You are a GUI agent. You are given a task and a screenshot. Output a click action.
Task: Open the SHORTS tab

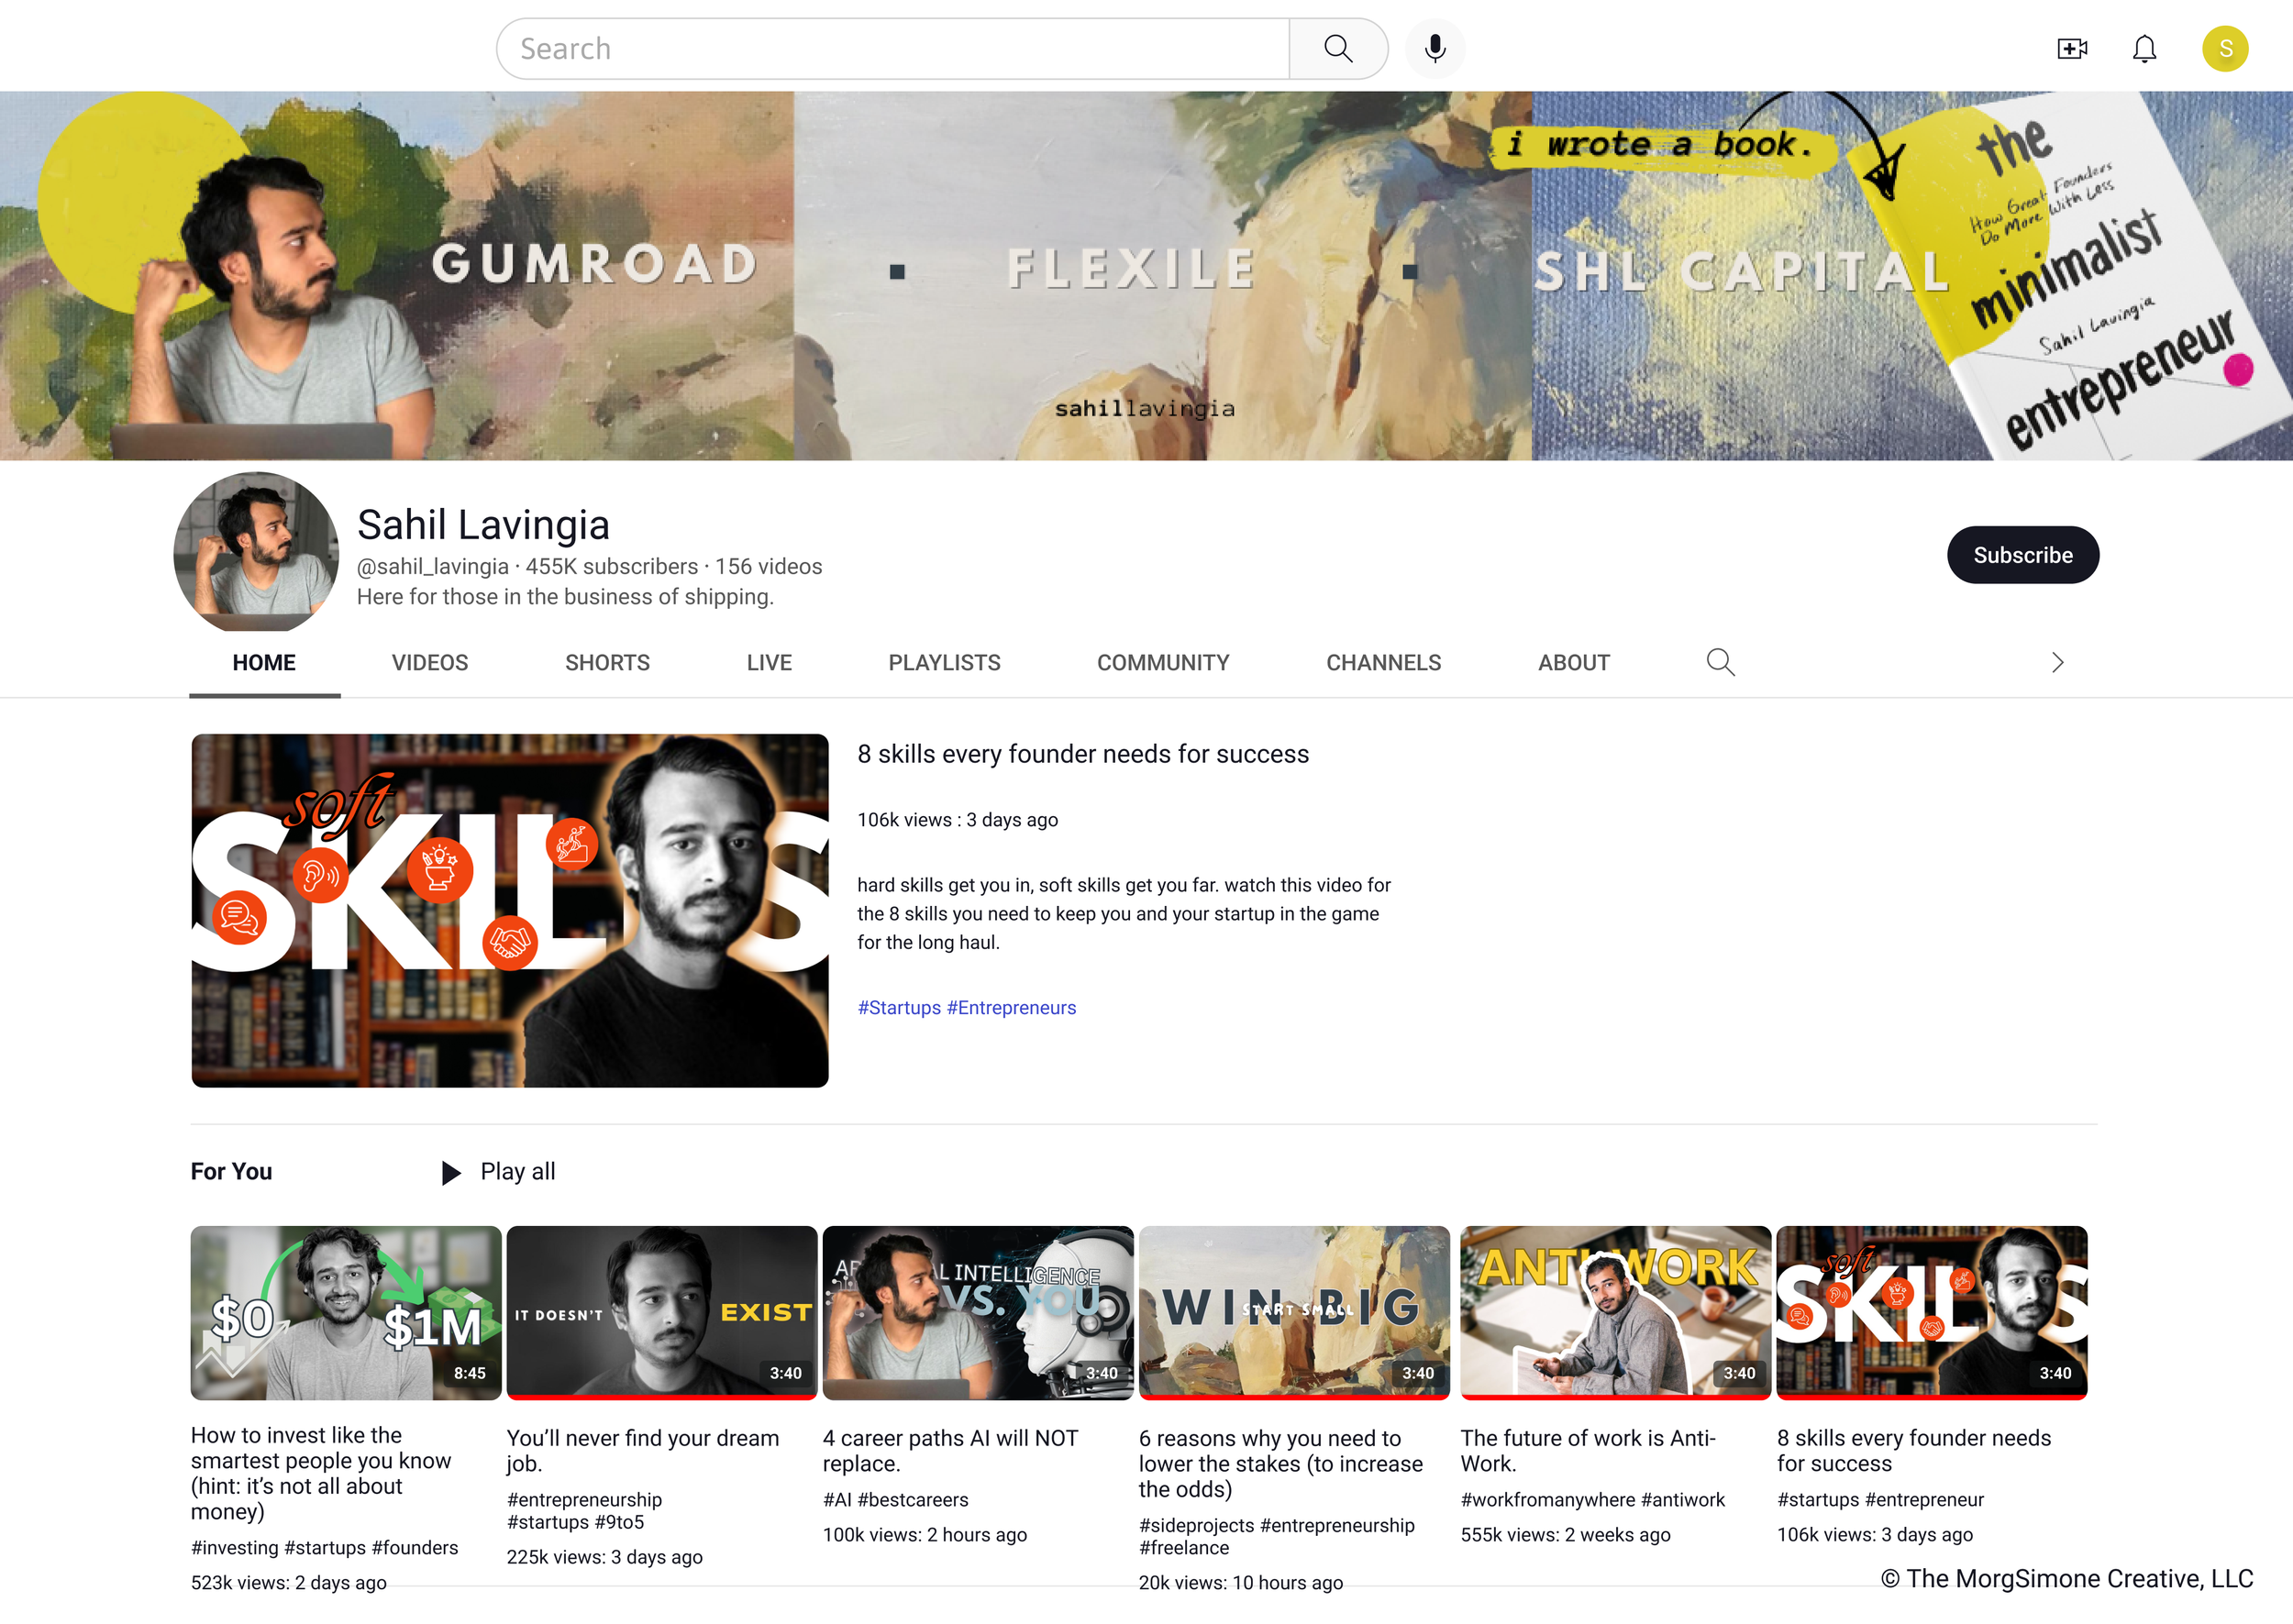pos(607,662)
